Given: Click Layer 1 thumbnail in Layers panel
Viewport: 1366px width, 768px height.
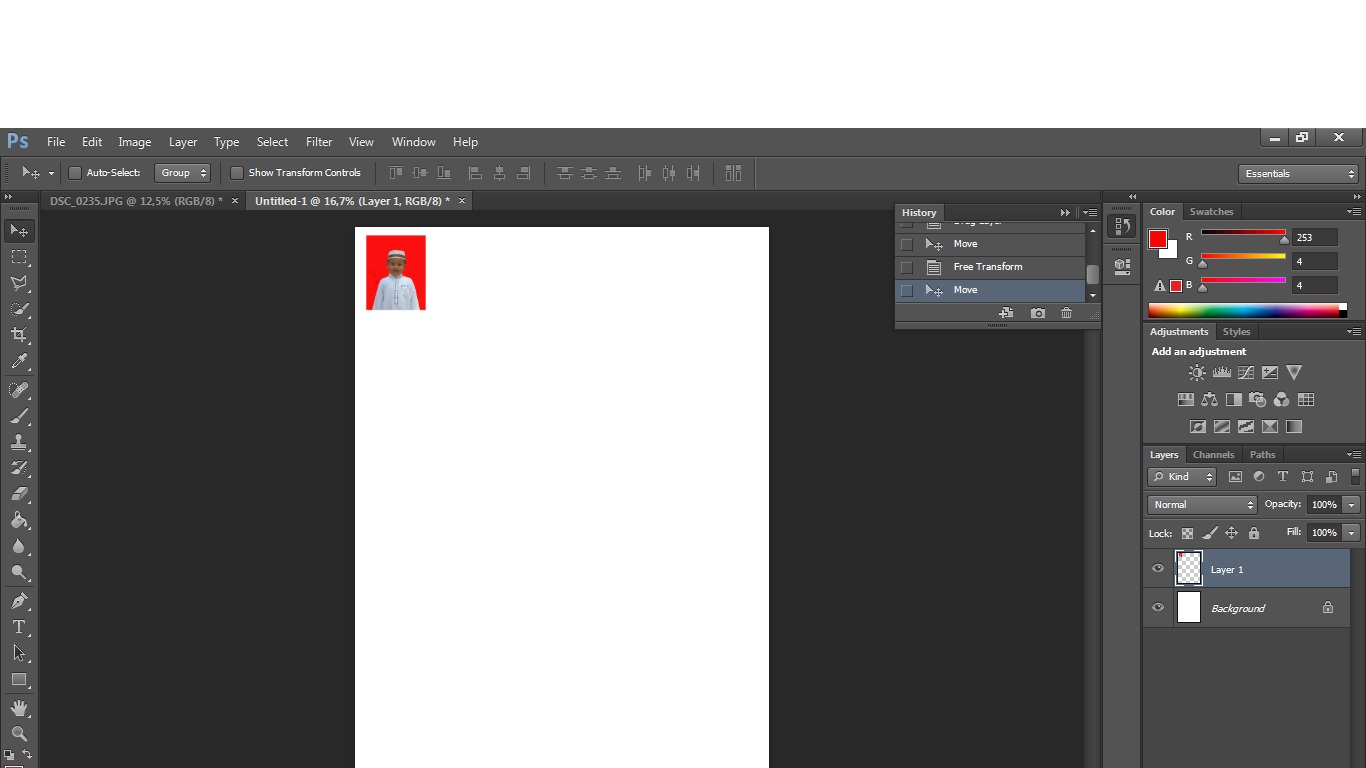Looking at the screenshot, I should click(1188, 568).
